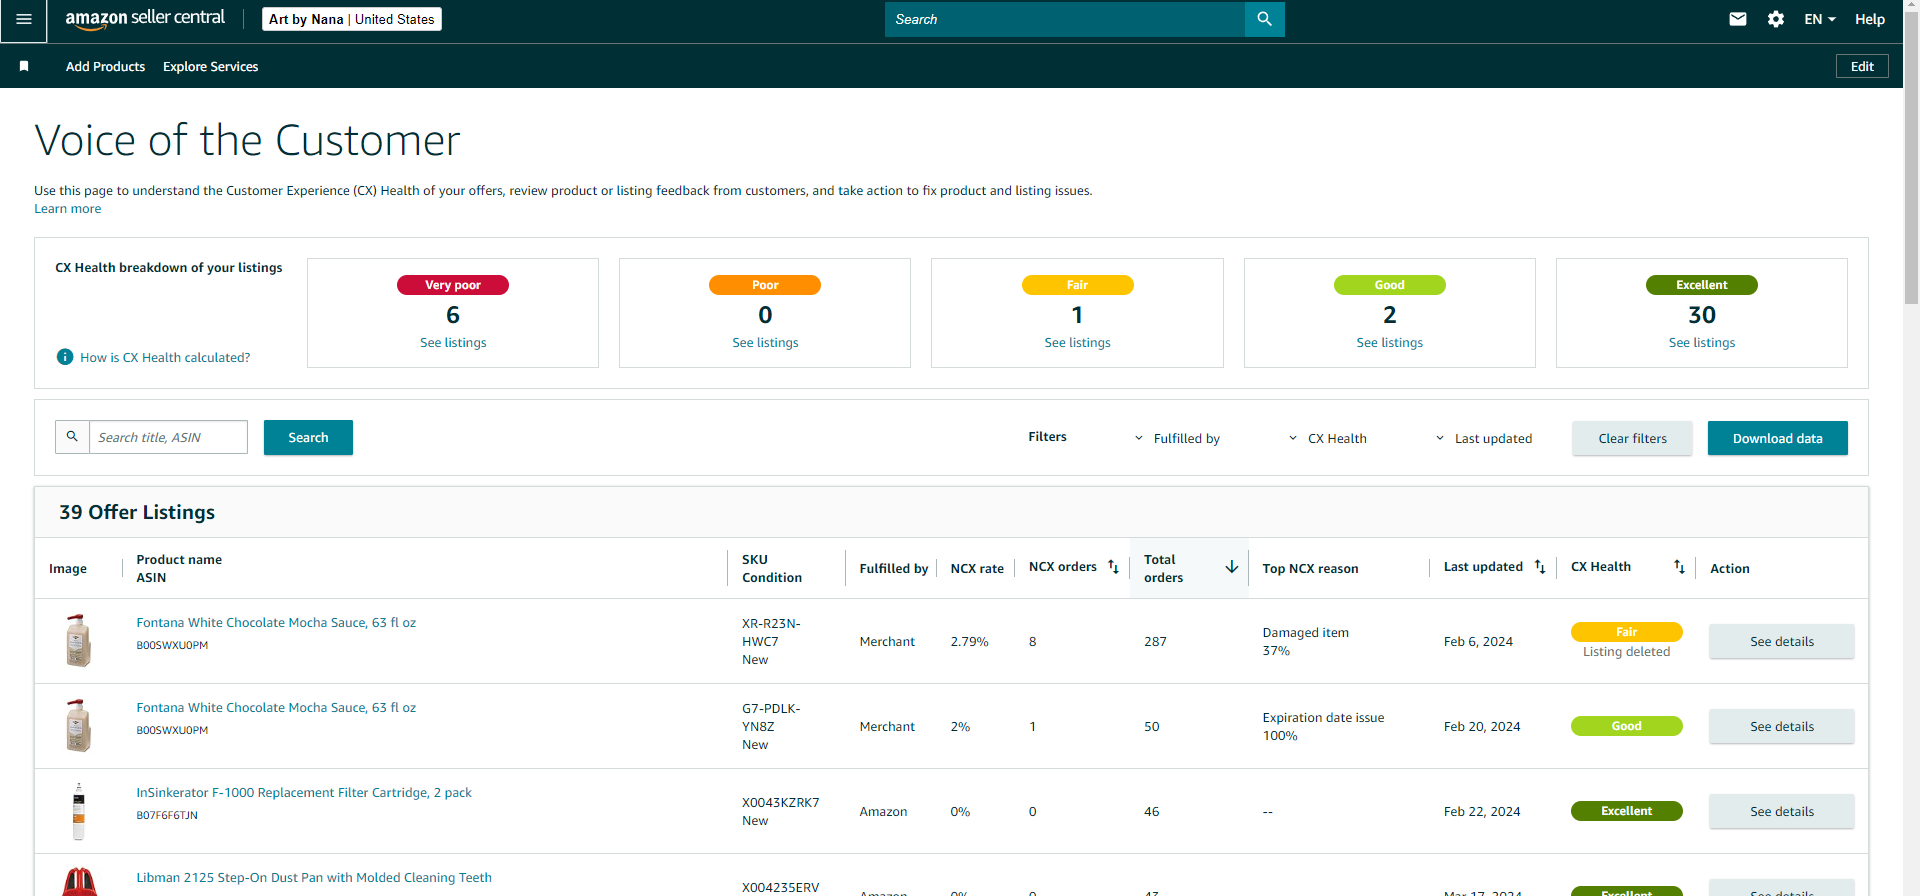Open Fontana Mocha Sauce G7-PDLK listing link
The width and height of the screenshot is (1920, 896).
(276, 707)
